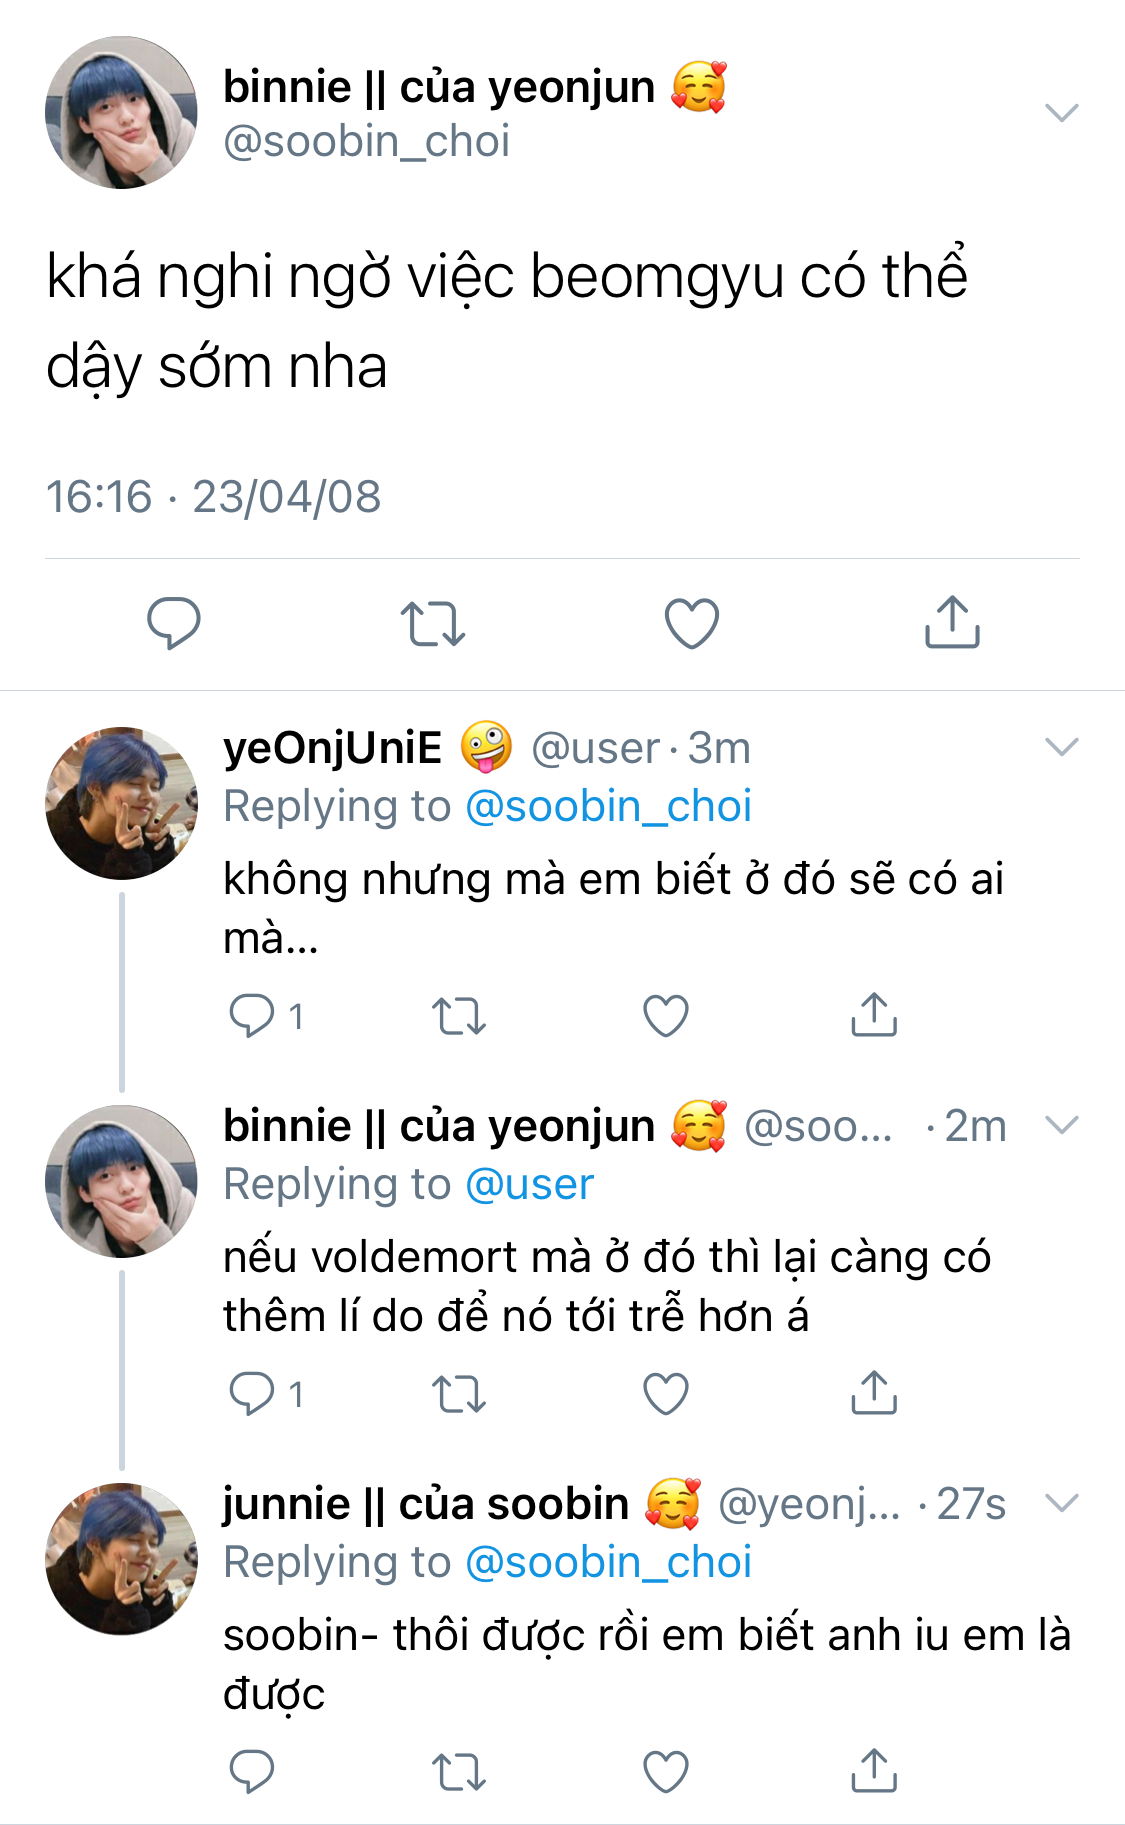Image resolution: width=1125 pixels, height=1825 pixels.
Task: Share the main tweet by @soobin_choi
Action: [x=952, y=623]
